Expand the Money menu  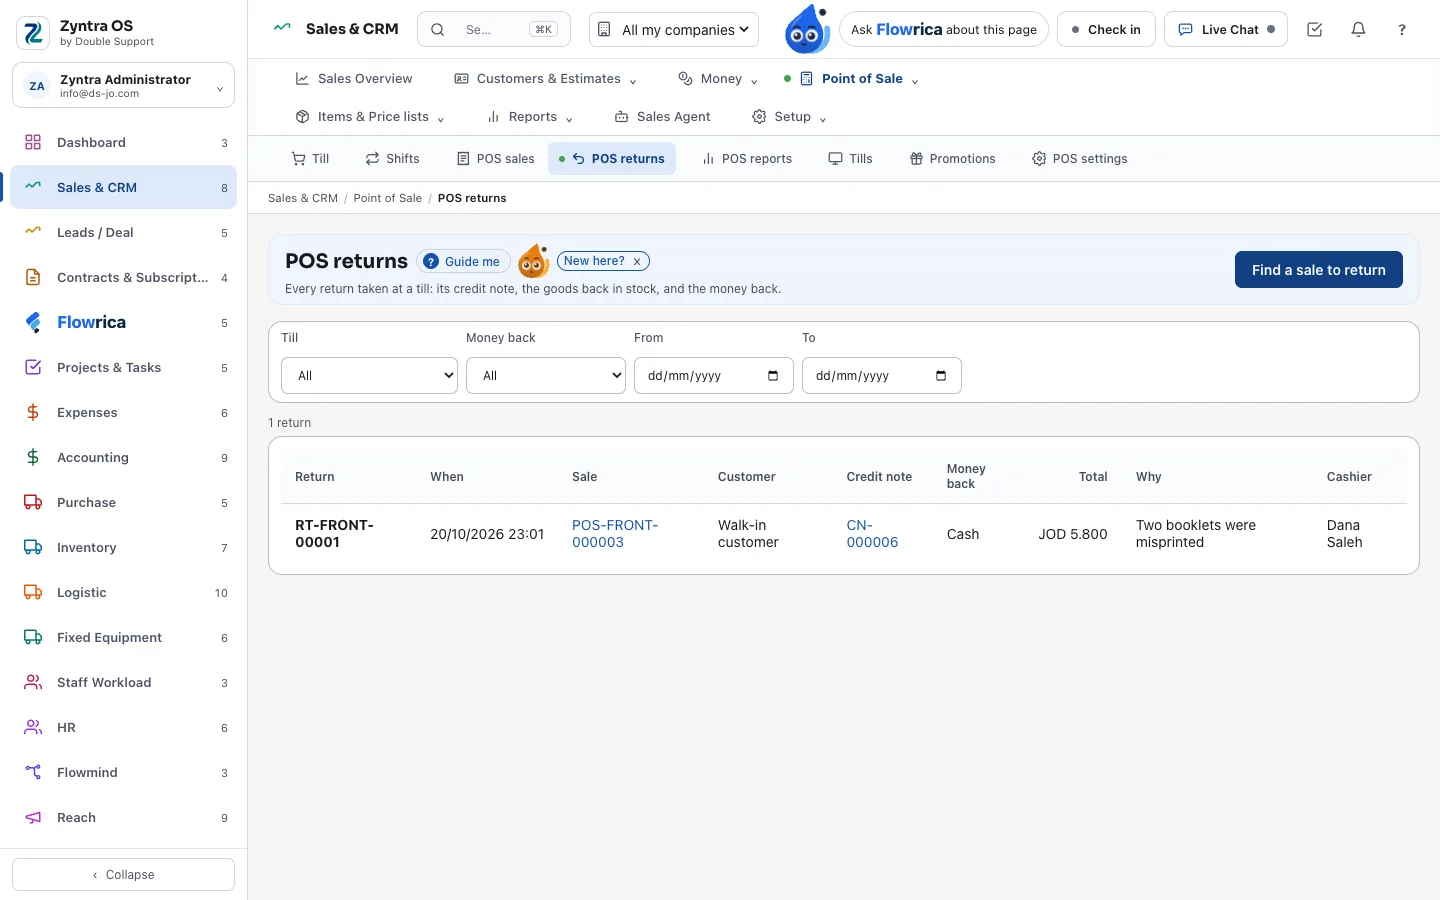pyautogui.click(x=718, y=79)
